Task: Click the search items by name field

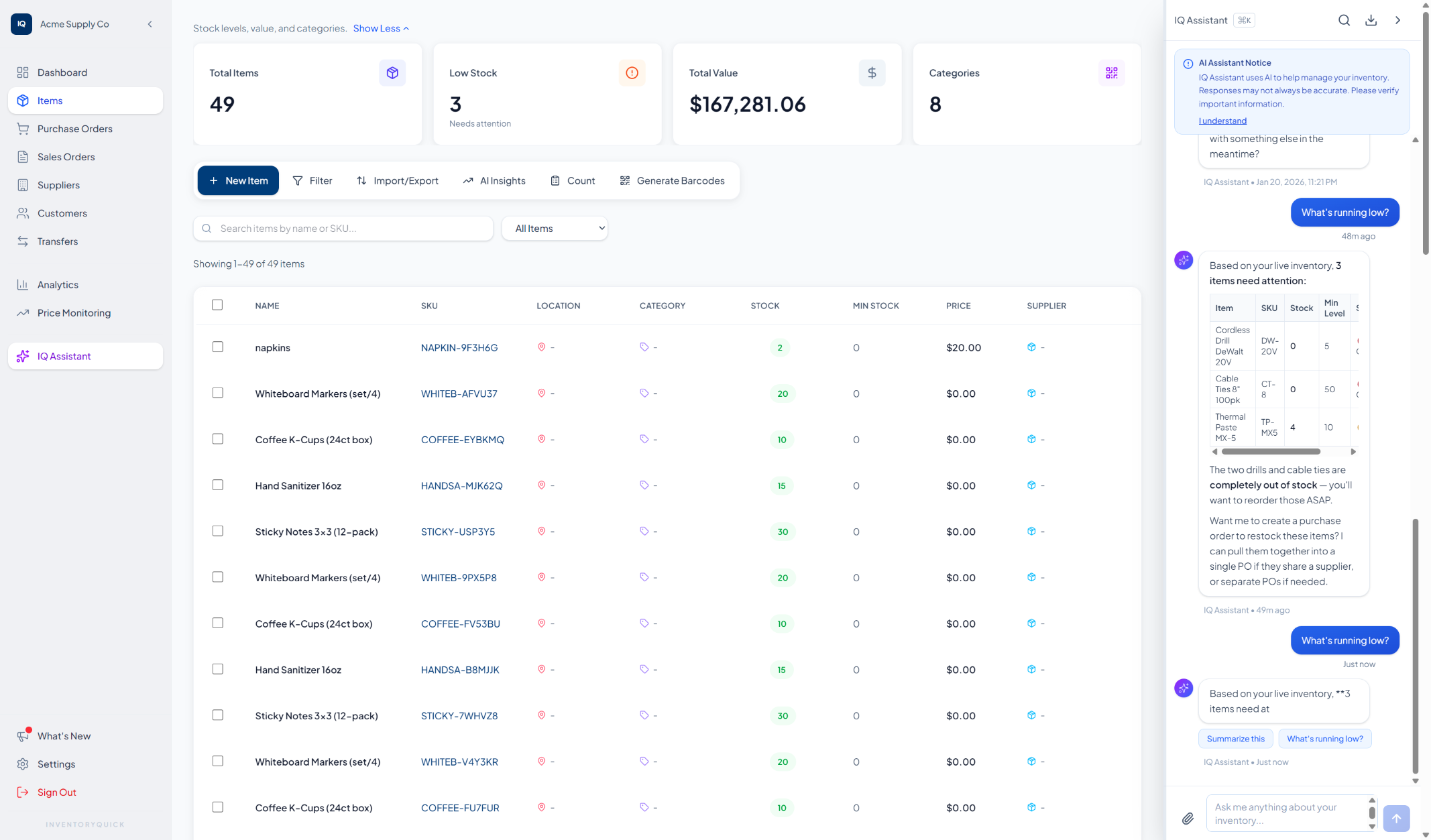Action: click(x=343, y=228)
